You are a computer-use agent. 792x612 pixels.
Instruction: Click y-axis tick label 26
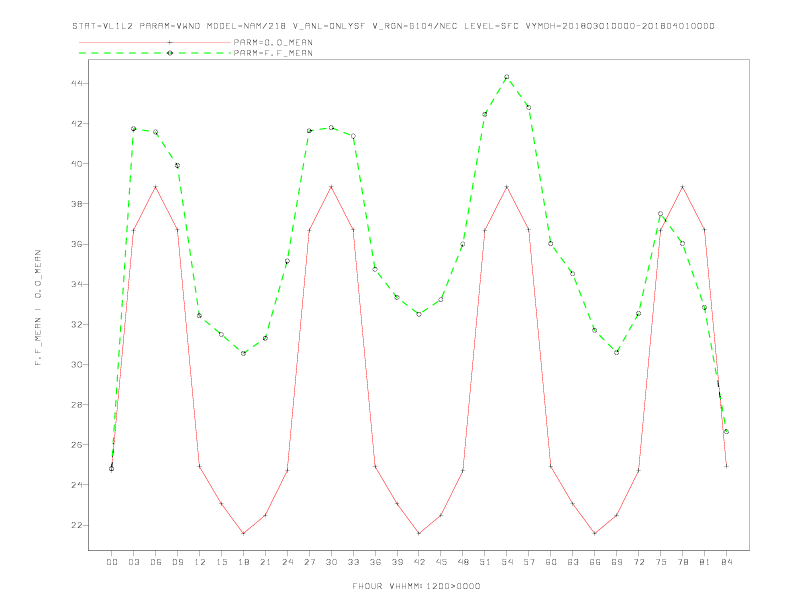(x=77, y=444)
